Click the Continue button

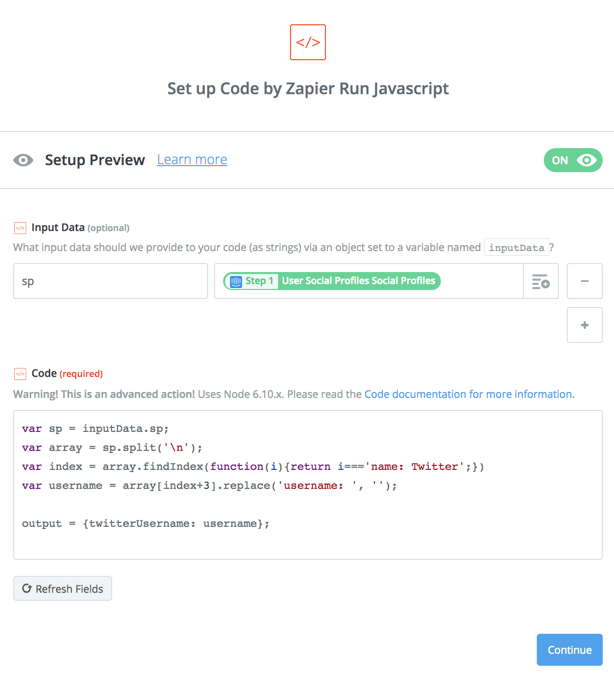pyautogui.click(x=569, y=650)
